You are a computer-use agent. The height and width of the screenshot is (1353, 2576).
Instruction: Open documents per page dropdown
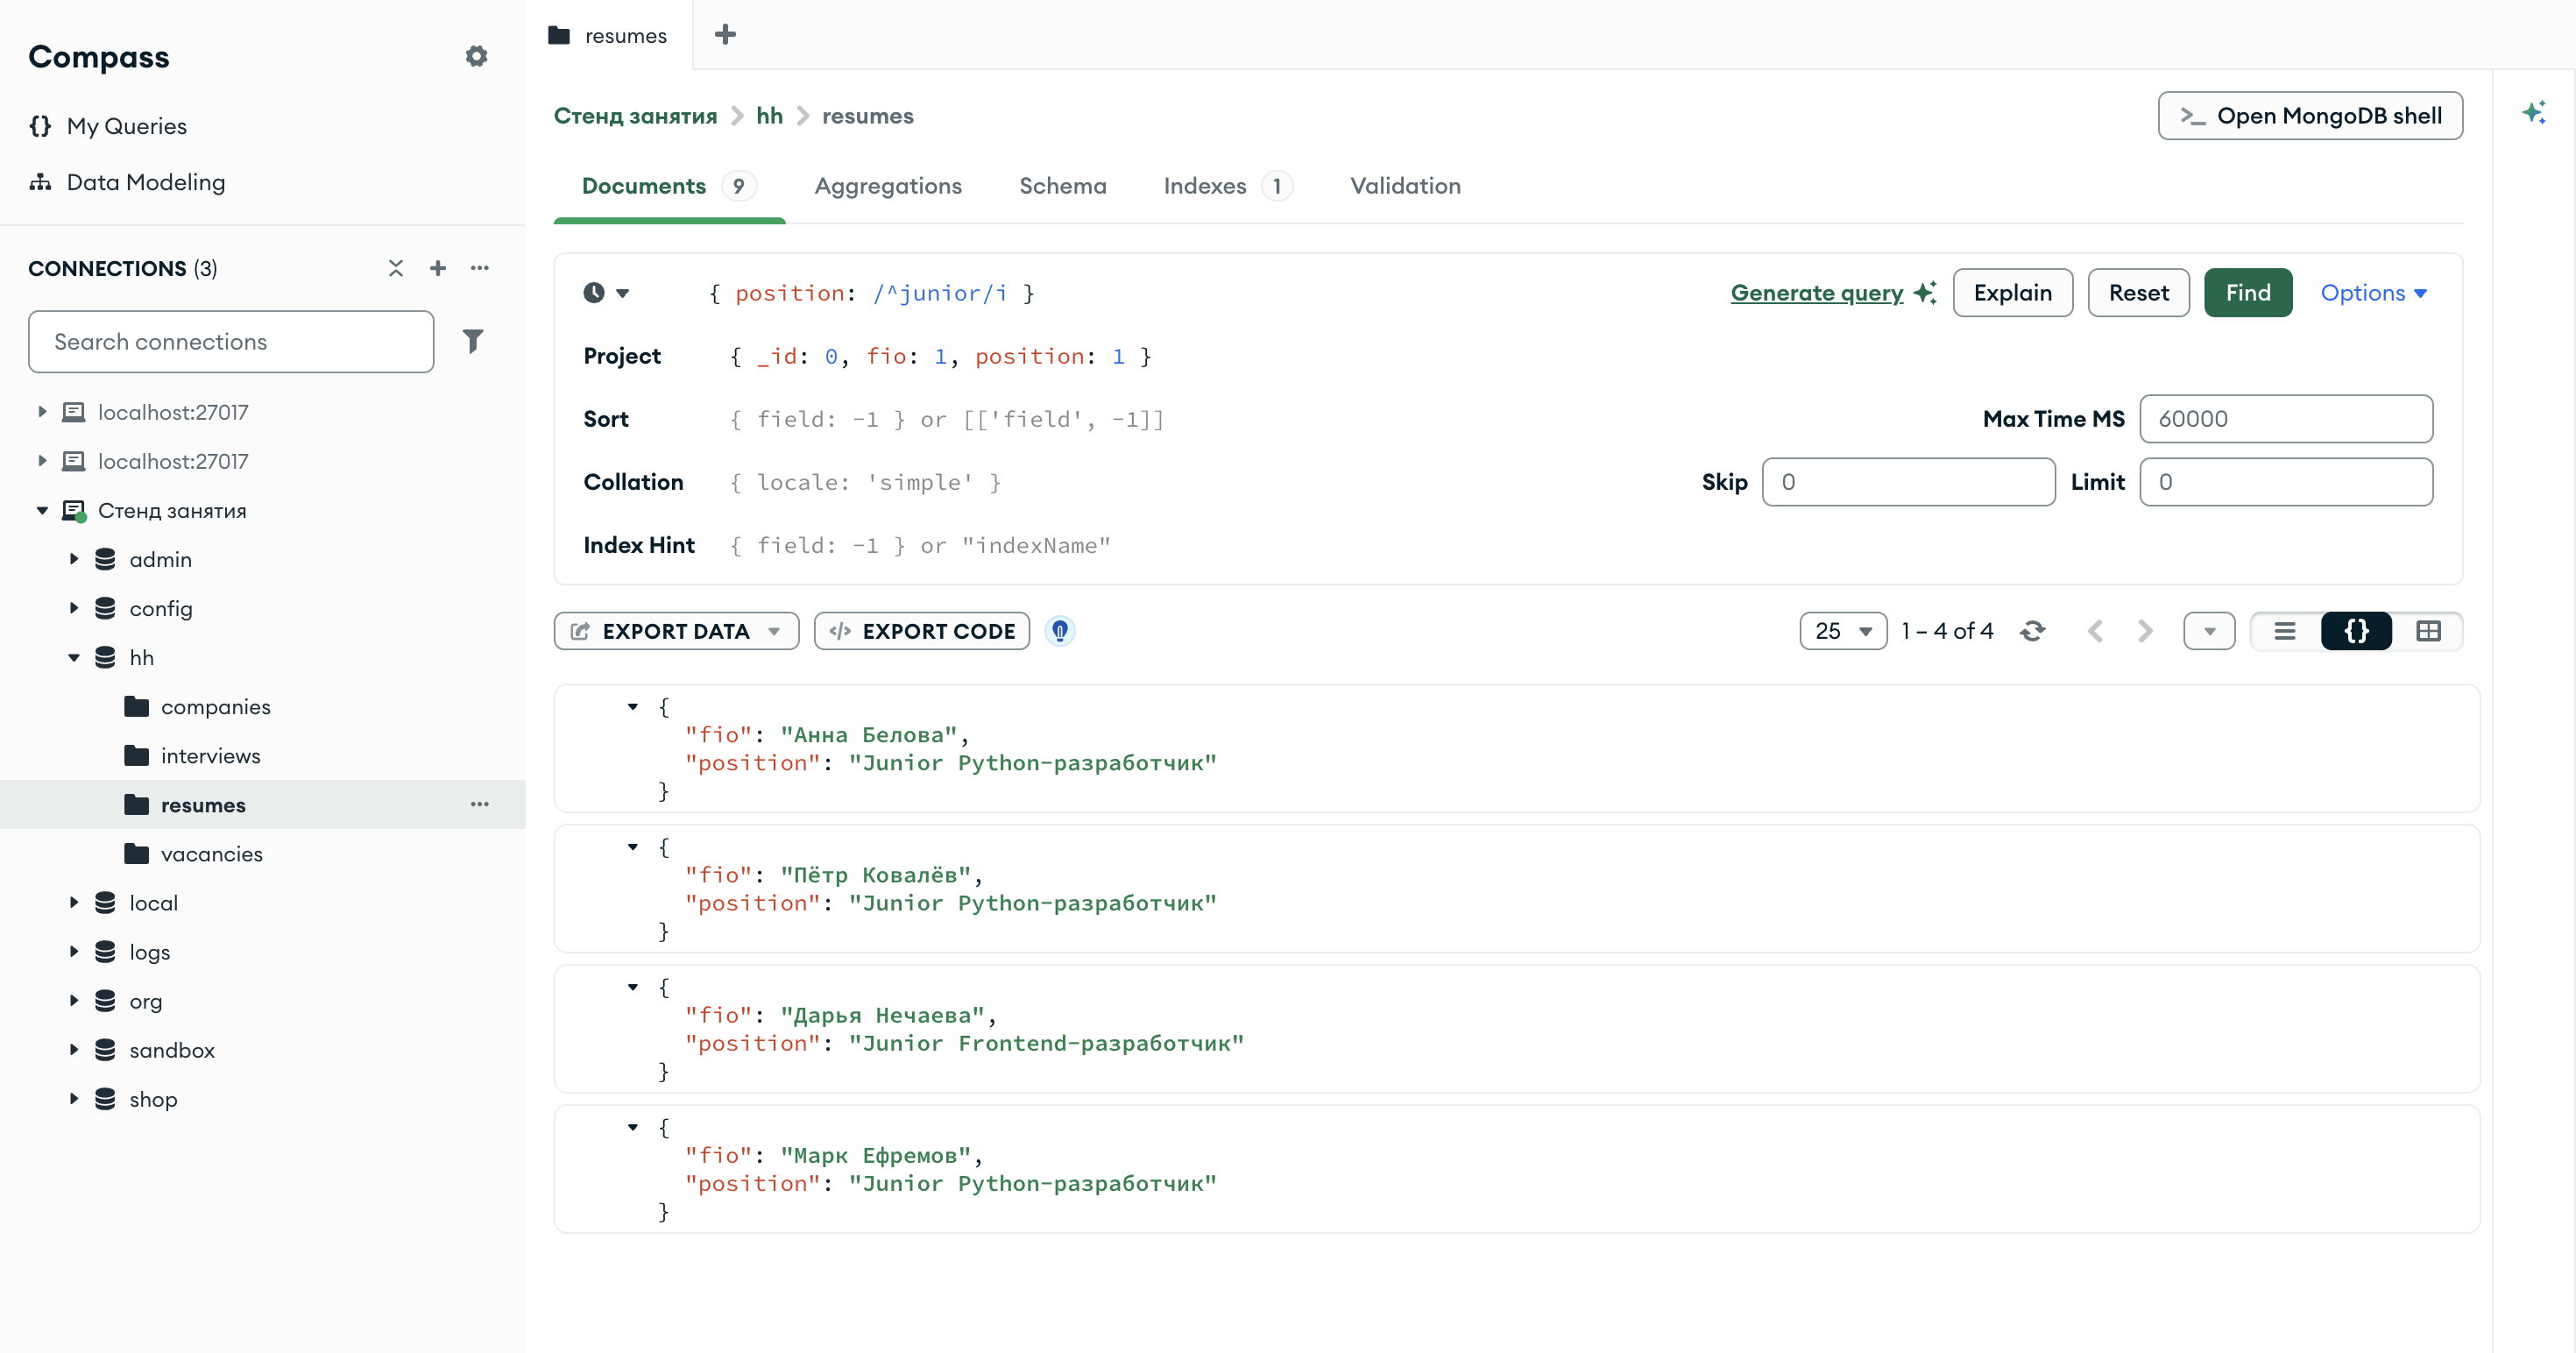1843,631
